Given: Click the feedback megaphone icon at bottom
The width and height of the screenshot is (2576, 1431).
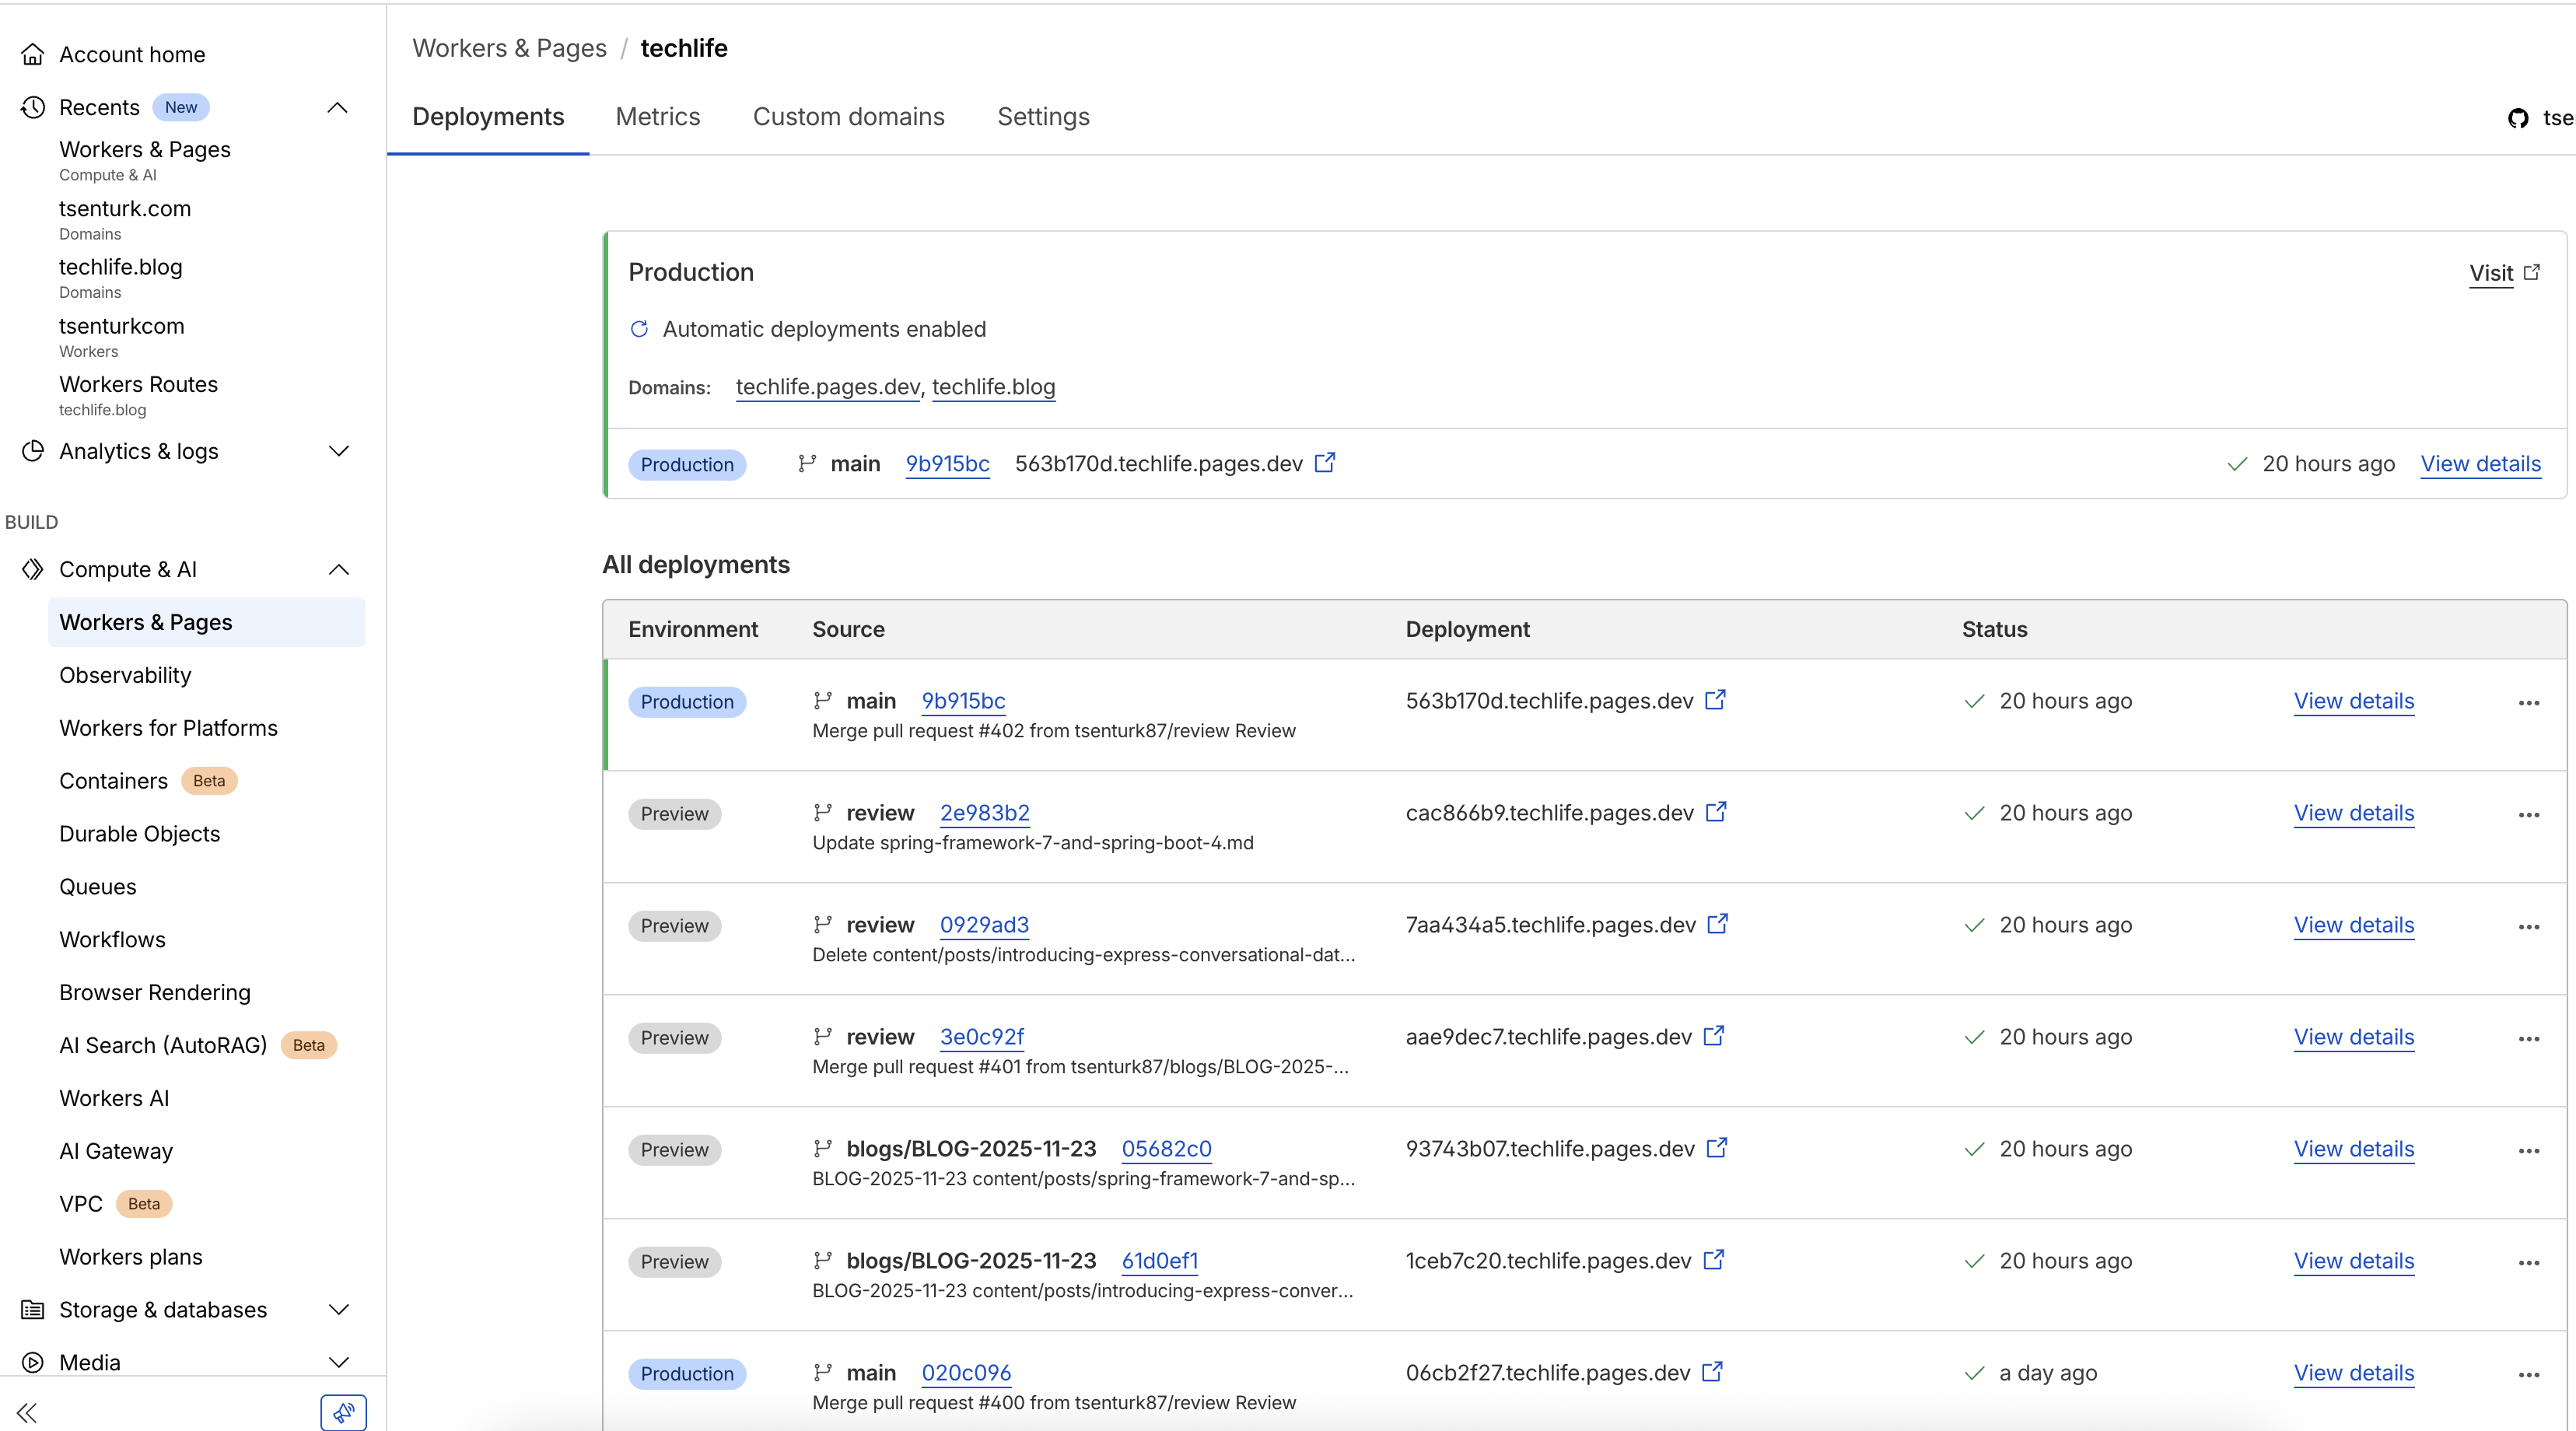Looking at the screenshot, I should point(342,1412).
